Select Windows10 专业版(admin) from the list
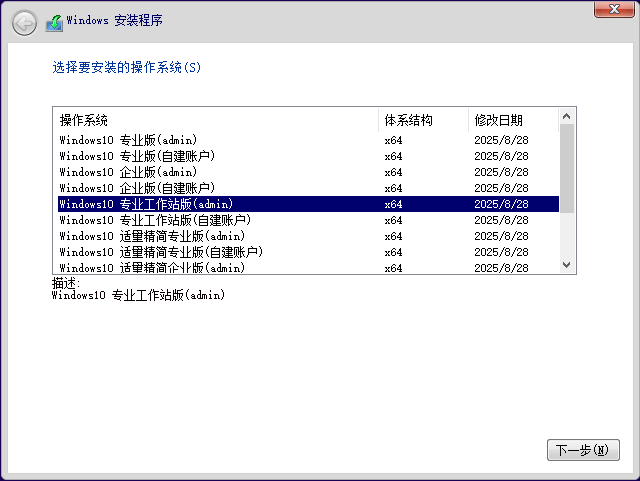640x481 pixels. [128, 140]
